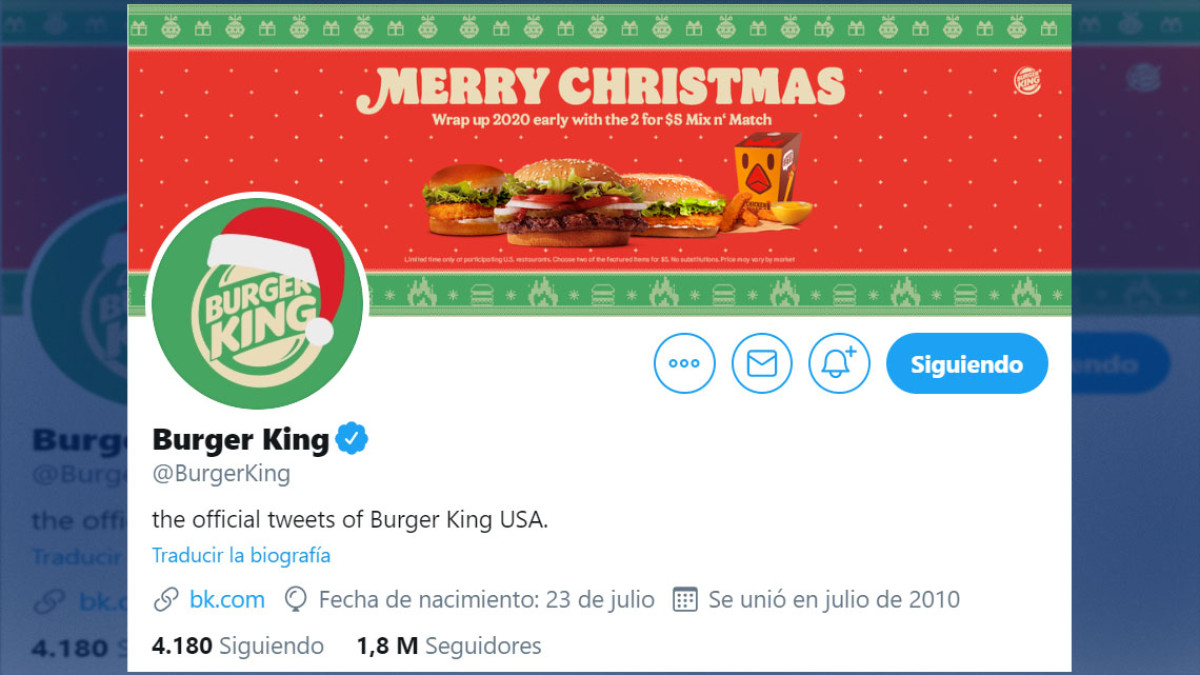Viewport: 1200px width, 675px height.
Task: Toggle following with the Siguiendo button
Action: coord(966,363)
